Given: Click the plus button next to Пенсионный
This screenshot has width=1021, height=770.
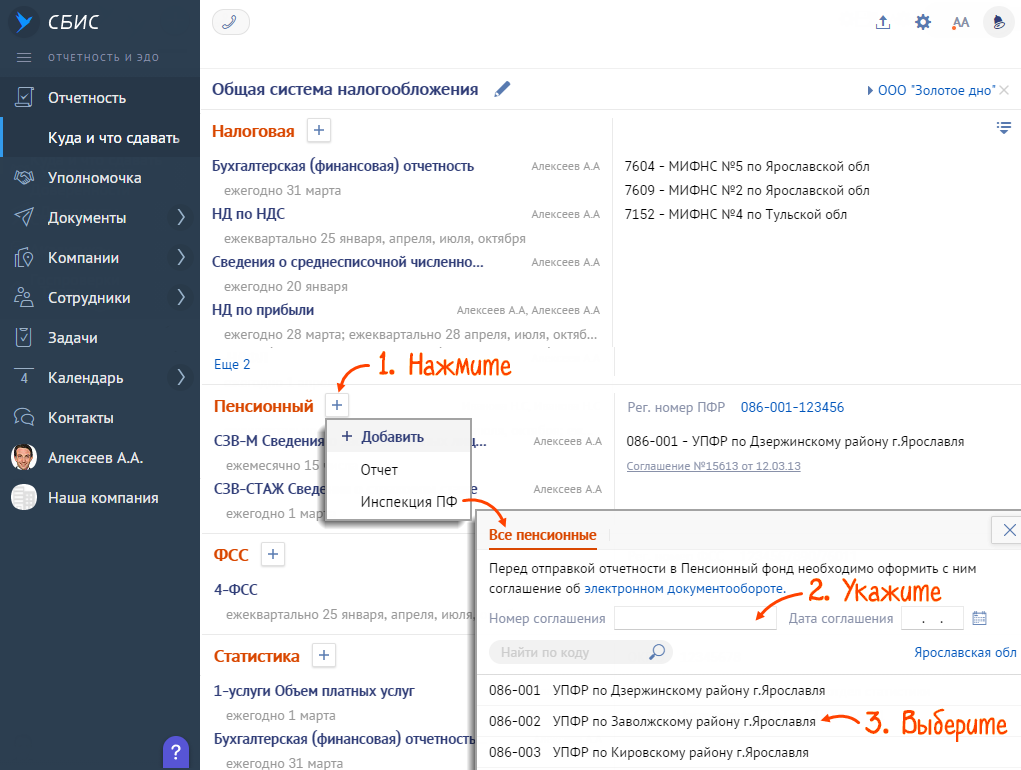Looking at the screenshot, I should [x=337, y=405].
